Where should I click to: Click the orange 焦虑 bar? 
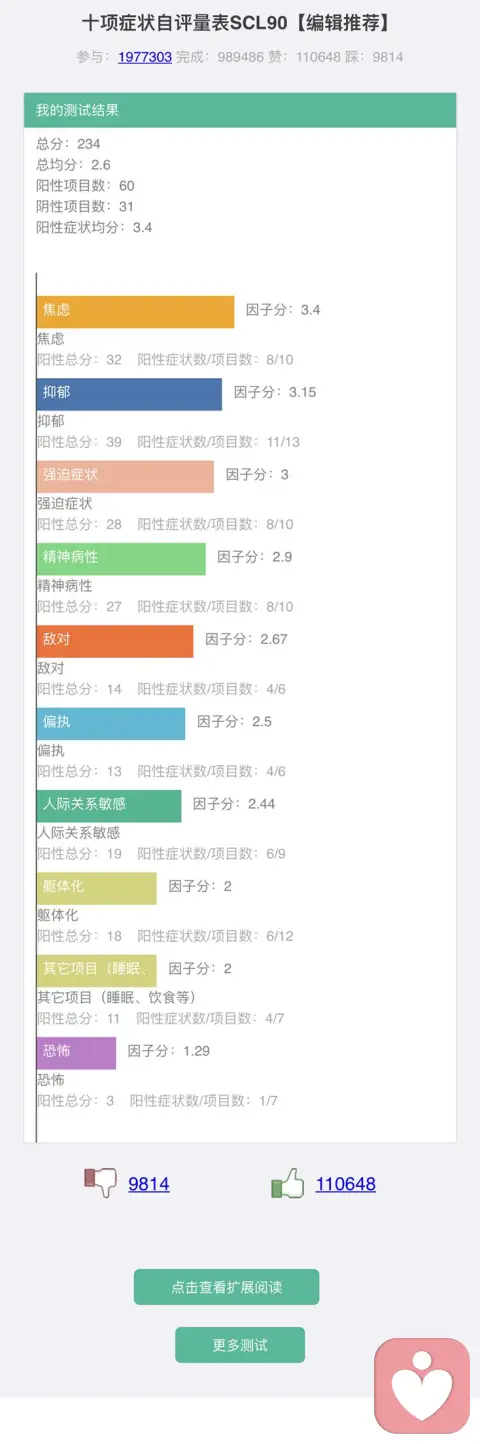pos(135,311)
